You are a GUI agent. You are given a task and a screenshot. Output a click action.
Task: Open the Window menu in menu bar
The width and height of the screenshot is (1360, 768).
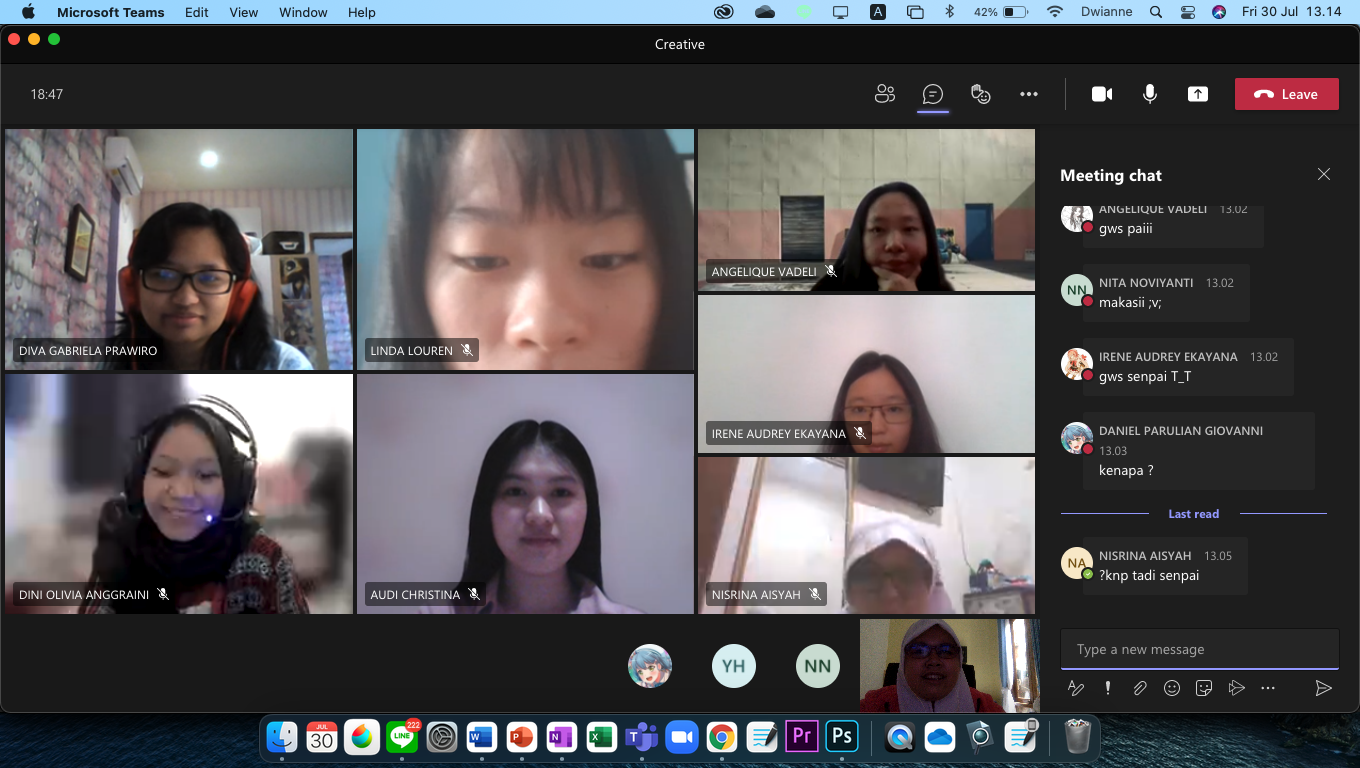[x=303, y=12]
